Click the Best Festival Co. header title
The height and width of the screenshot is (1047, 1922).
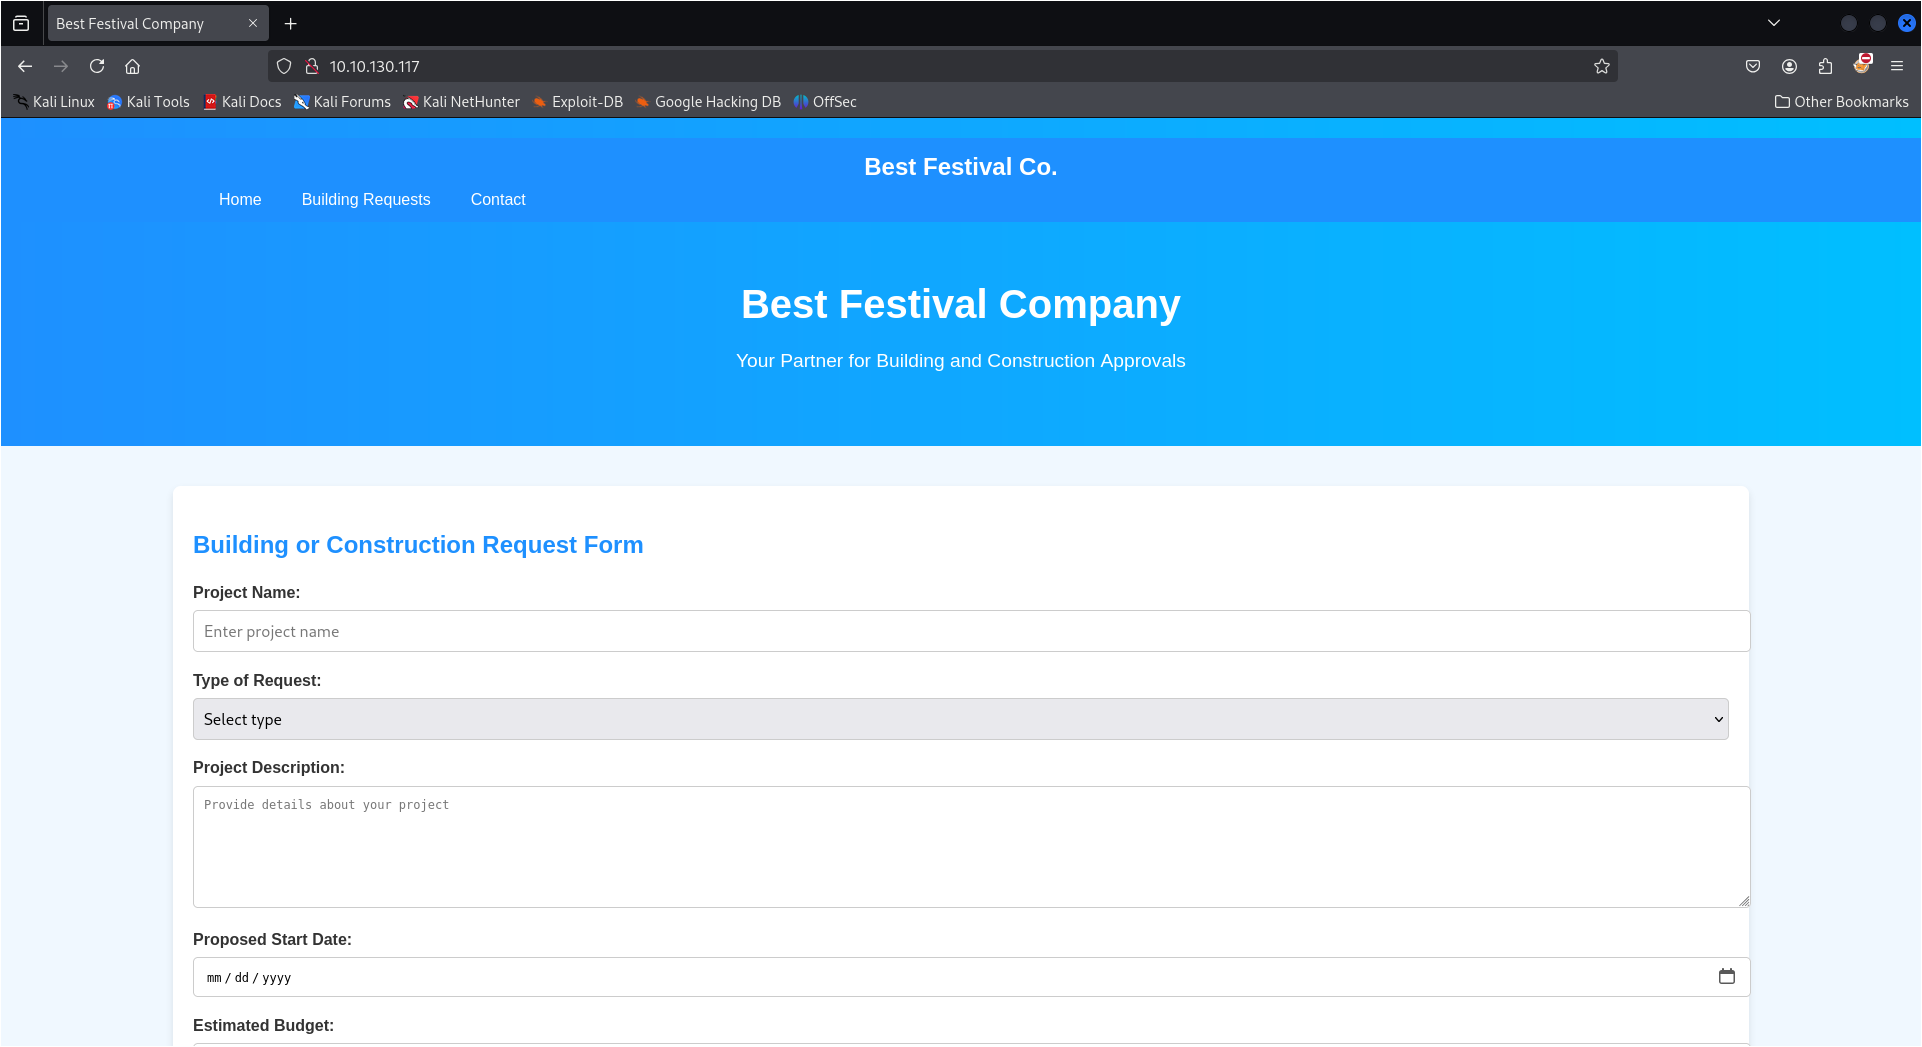pyautogui.click(x=960, y=167)
